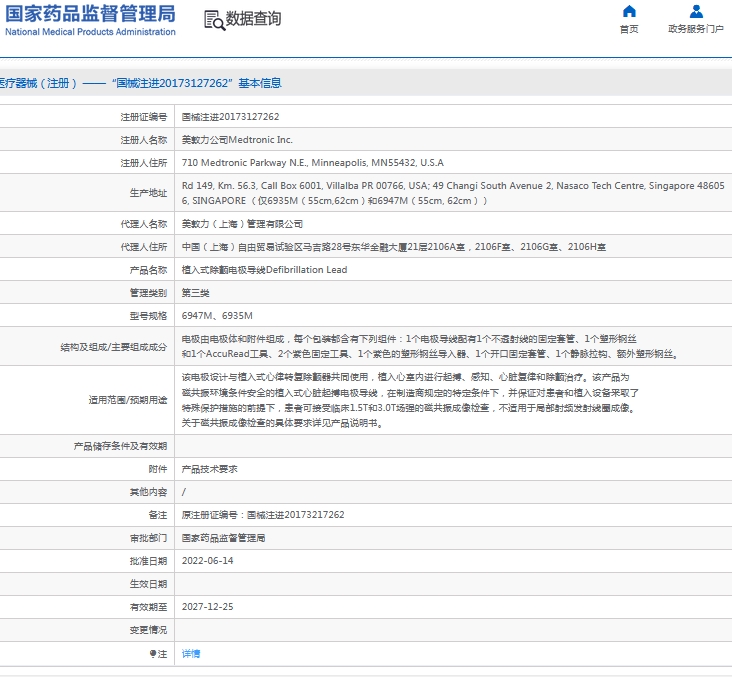The height and width of the screenshot is (677, 732).
Task: Click the 结构及组成/主要组成成分 label
Action: click(x=113, y=347)
